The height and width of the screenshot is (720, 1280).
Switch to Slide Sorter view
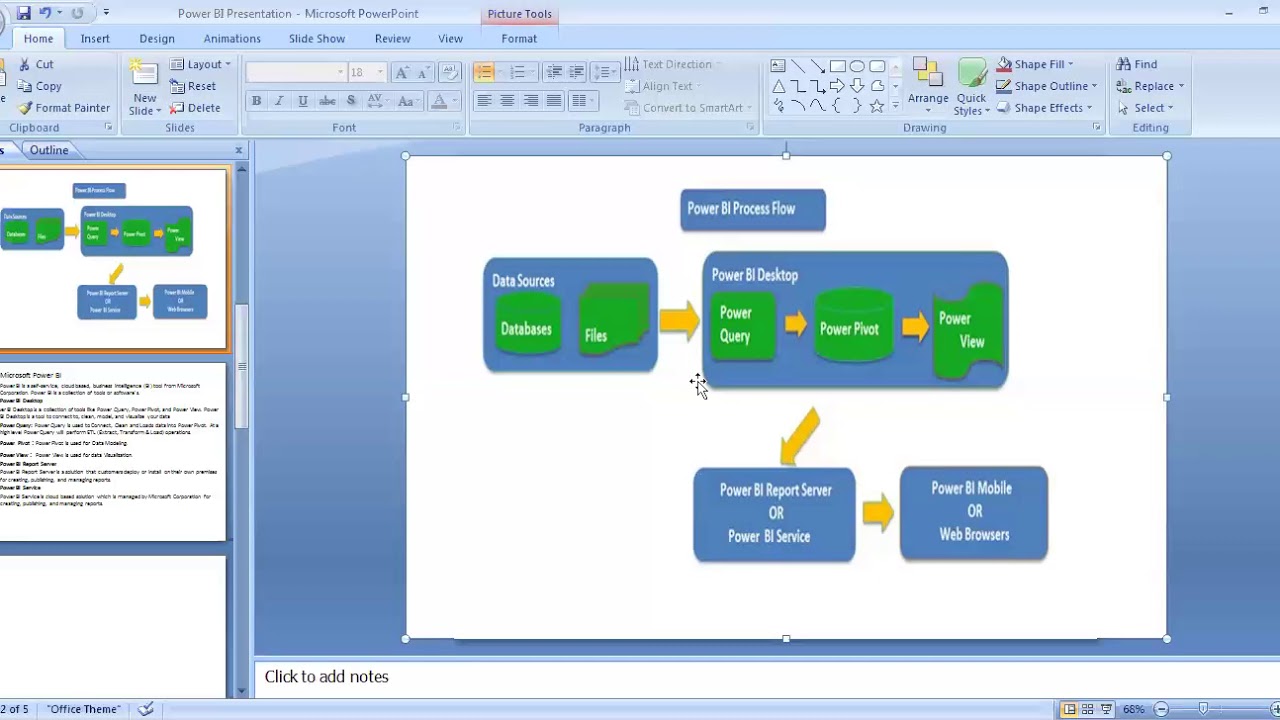pos(1088,709)
